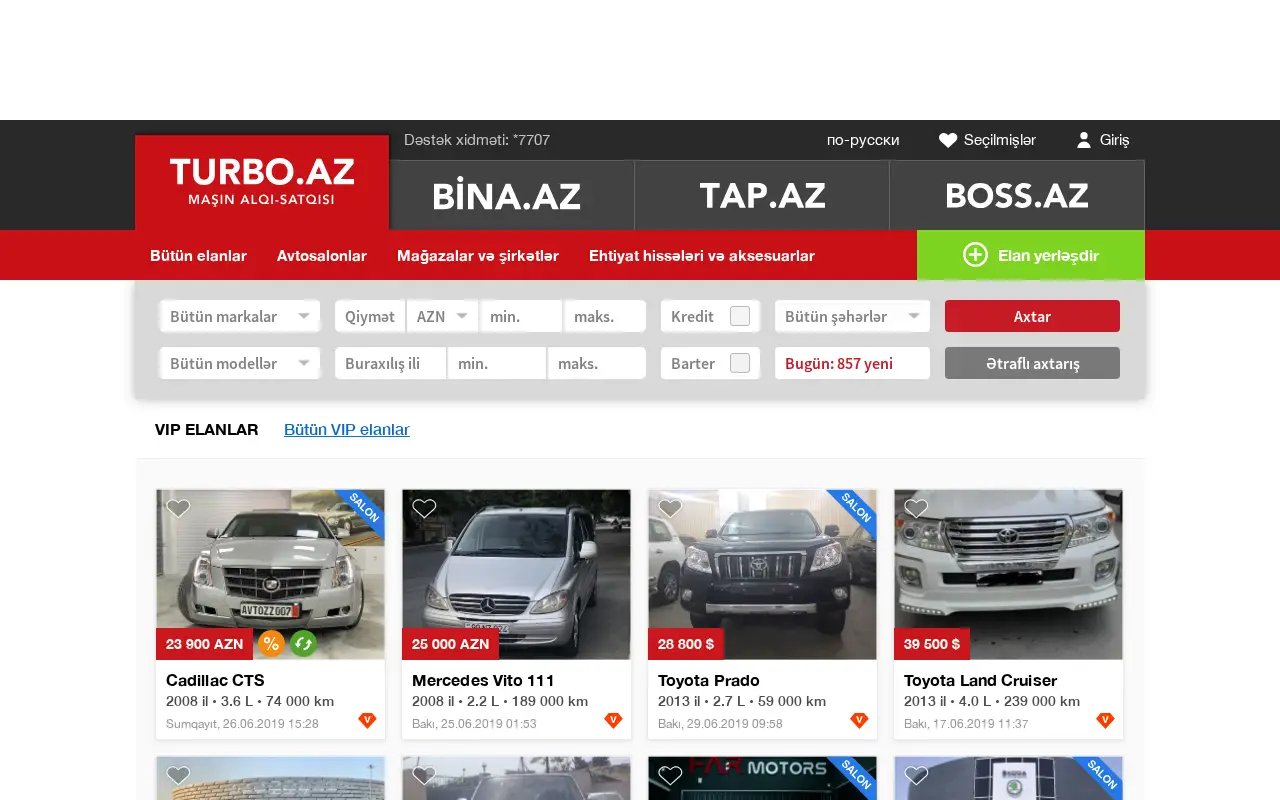The image size is (1280, 800).
Task: Click the user icon beside Giriş
Action: tap(1084, 140)
